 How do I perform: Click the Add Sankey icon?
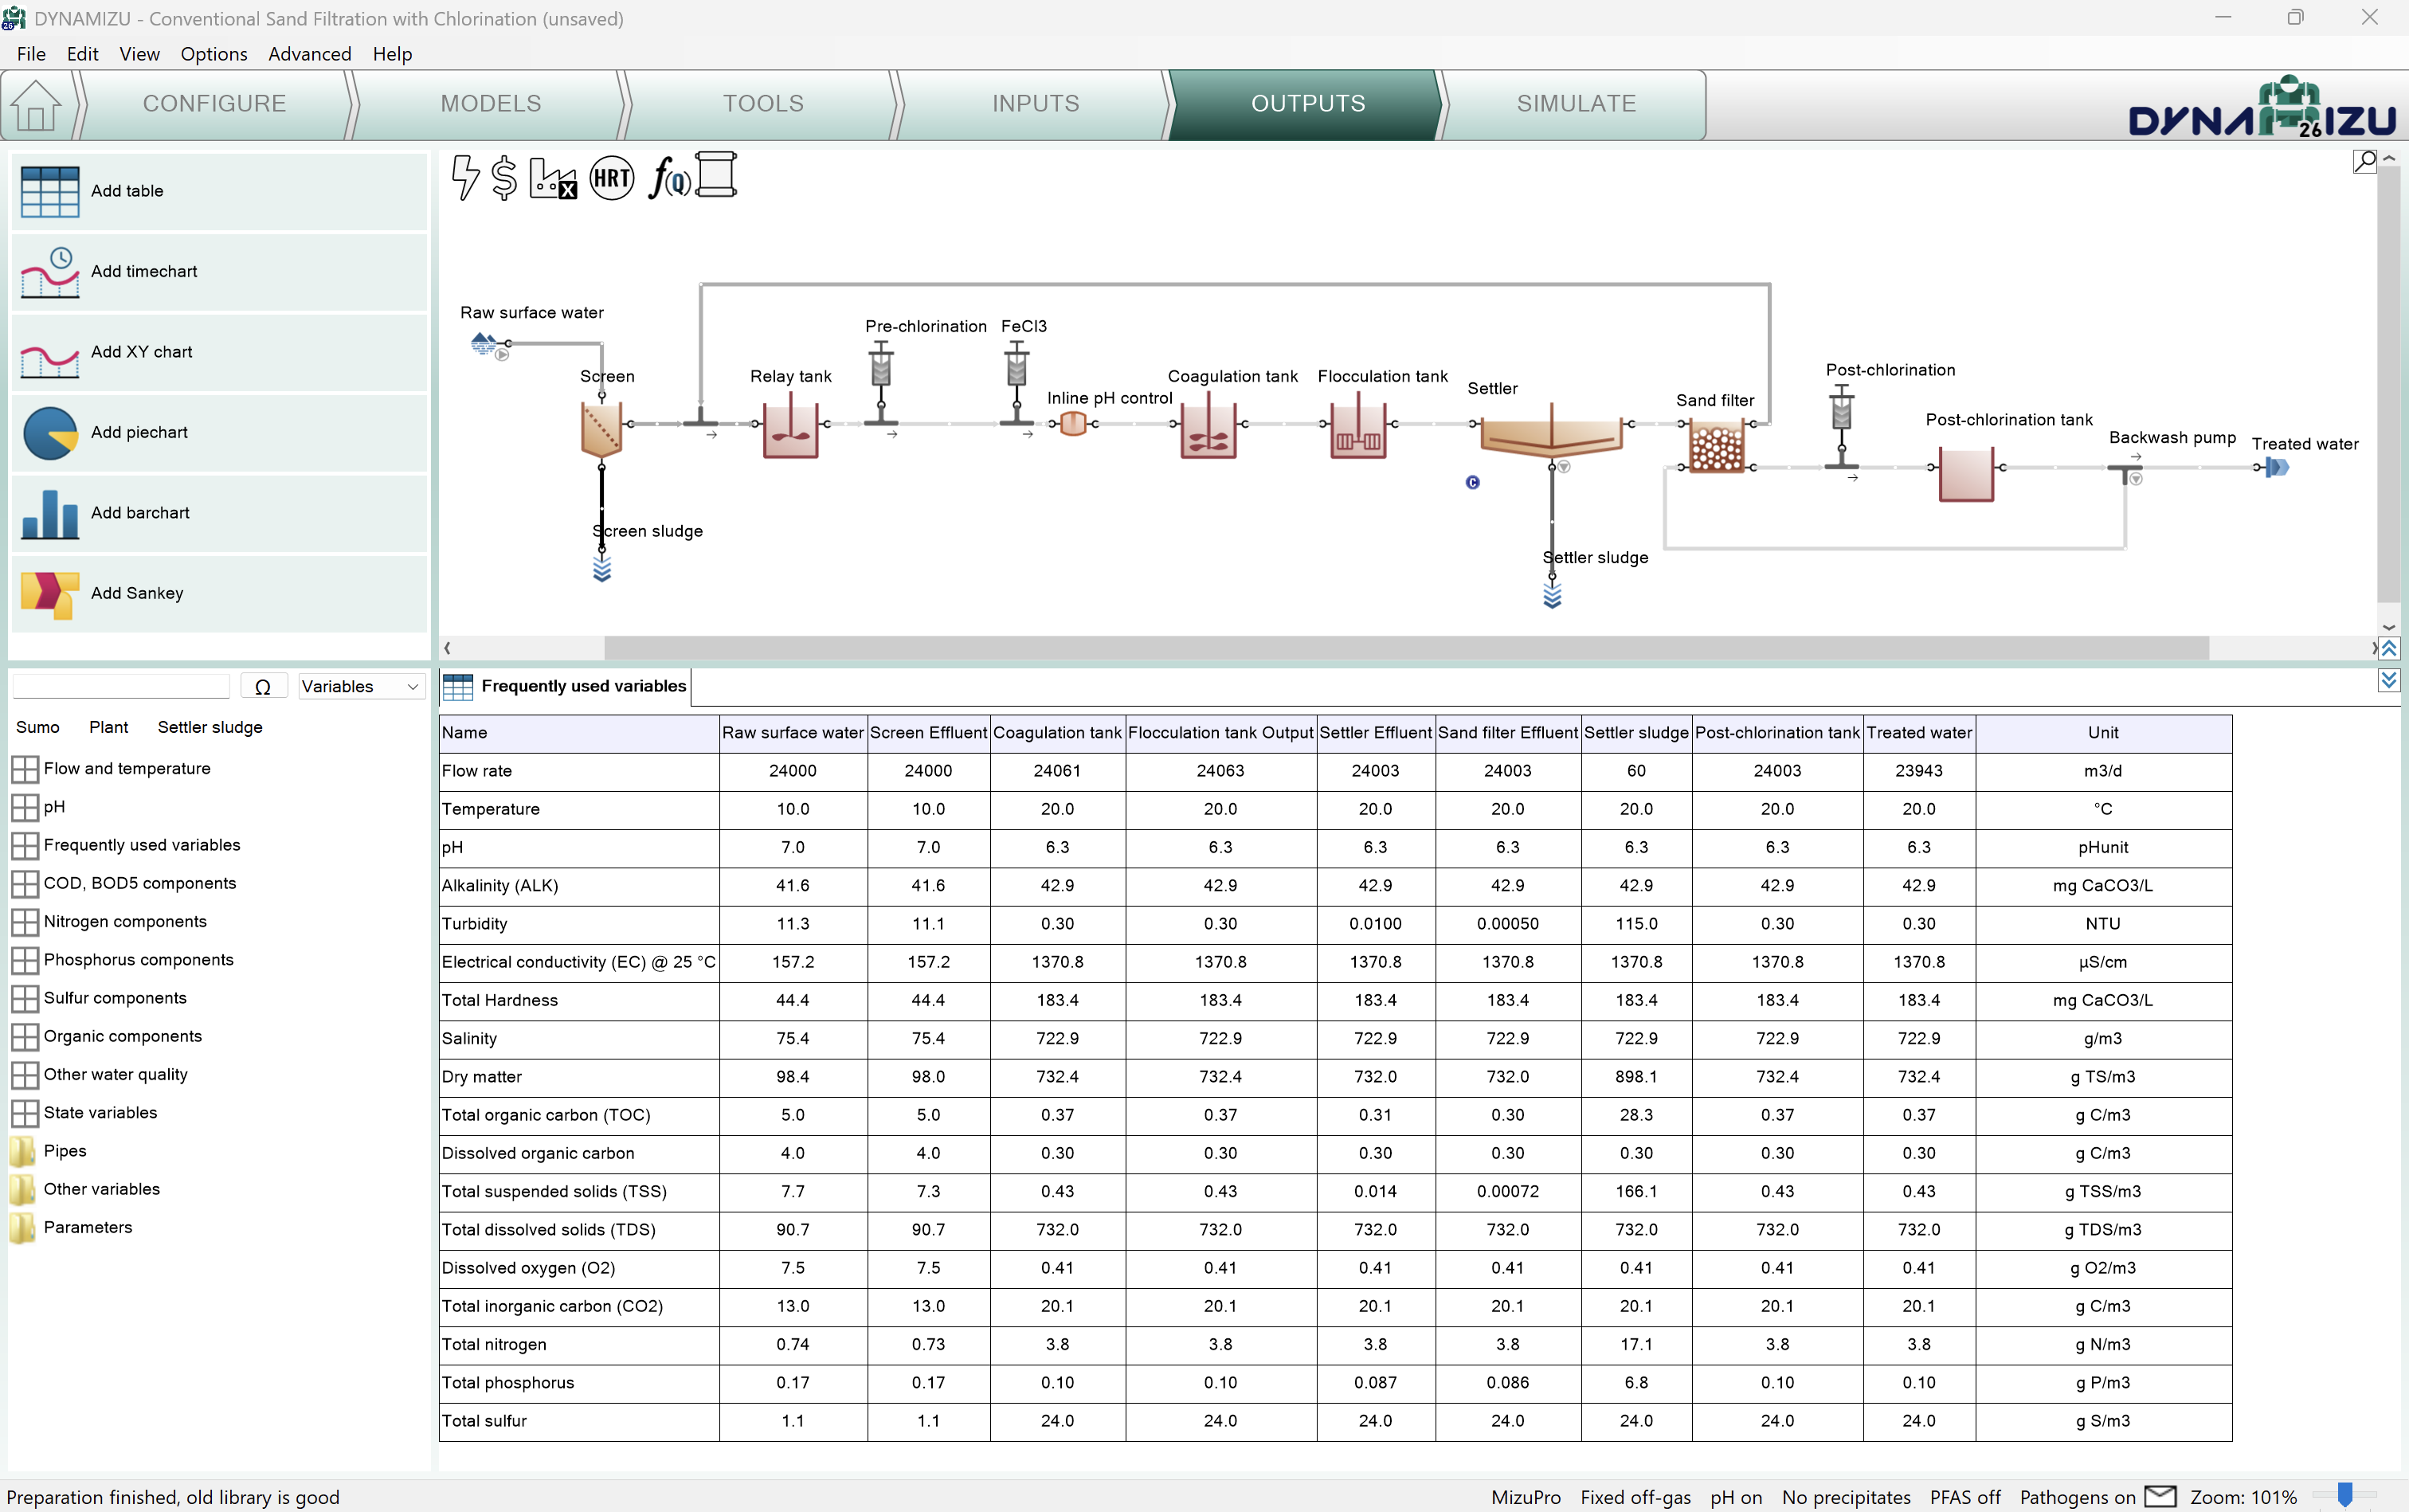[x=49, y=594]
